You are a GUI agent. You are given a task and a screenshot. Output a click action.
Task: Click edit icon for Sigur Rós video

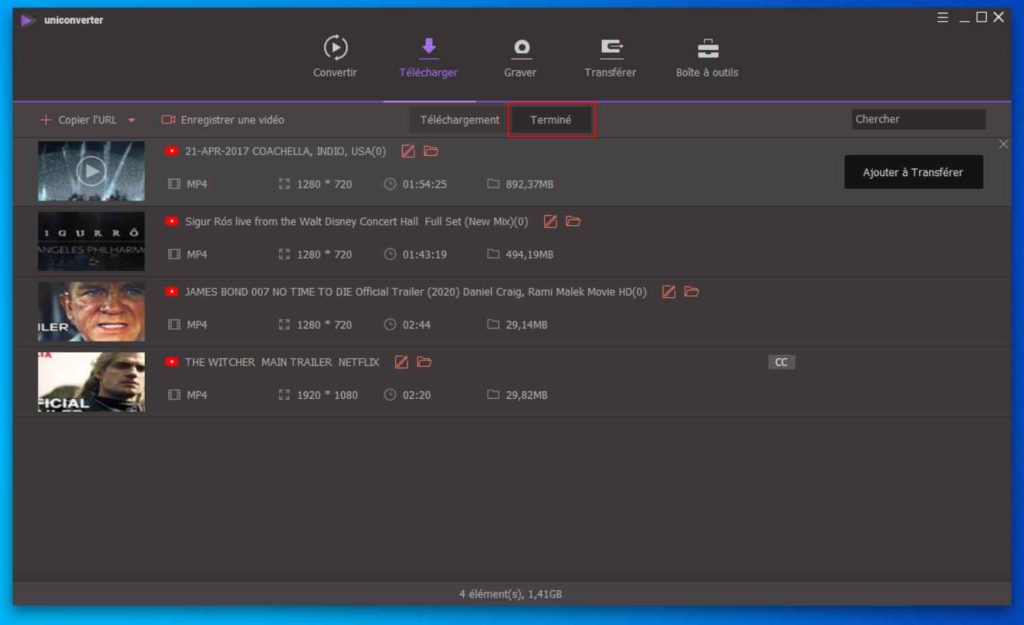[551, 222]
